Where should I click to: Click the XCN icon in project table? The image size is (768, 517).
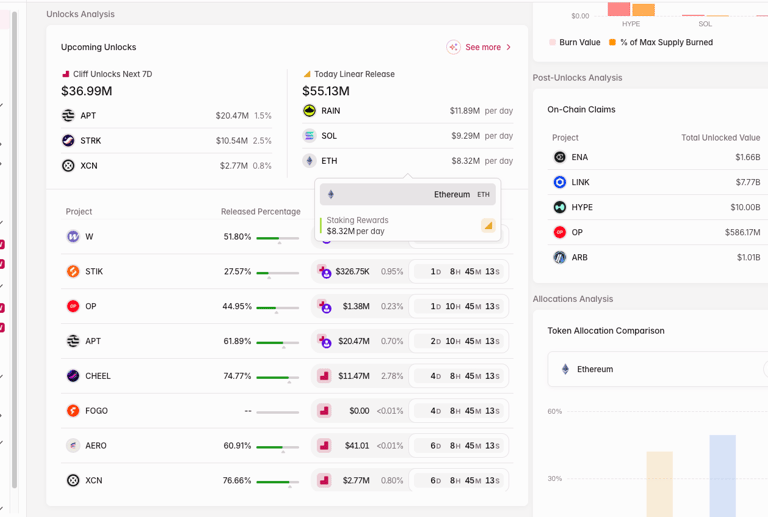73,480
